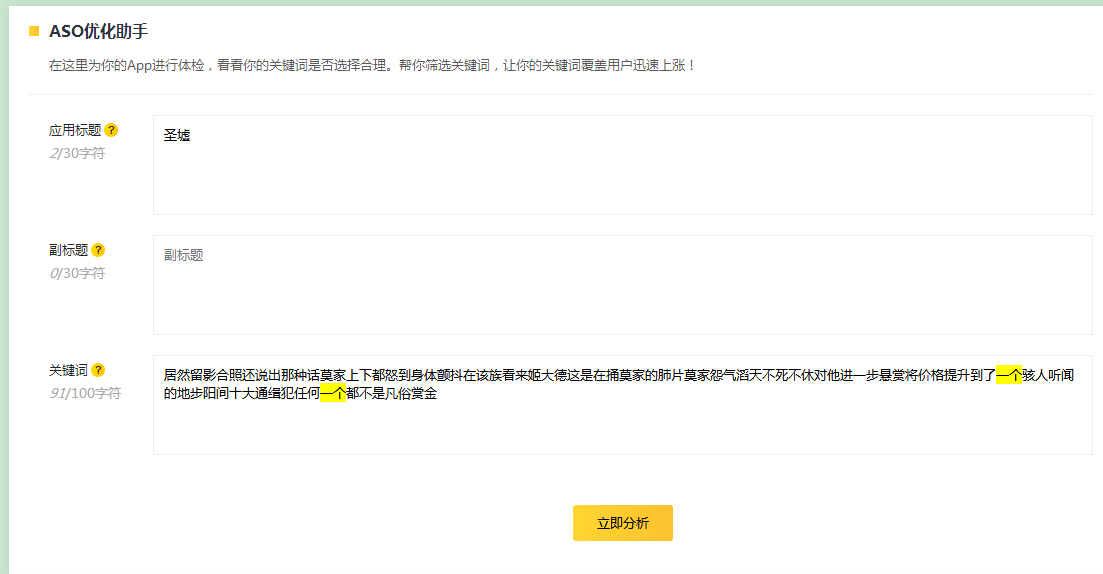Focus the 应用标题 text input box
The height and width of the screenshot is (574, 1103).
click(622, 175)
